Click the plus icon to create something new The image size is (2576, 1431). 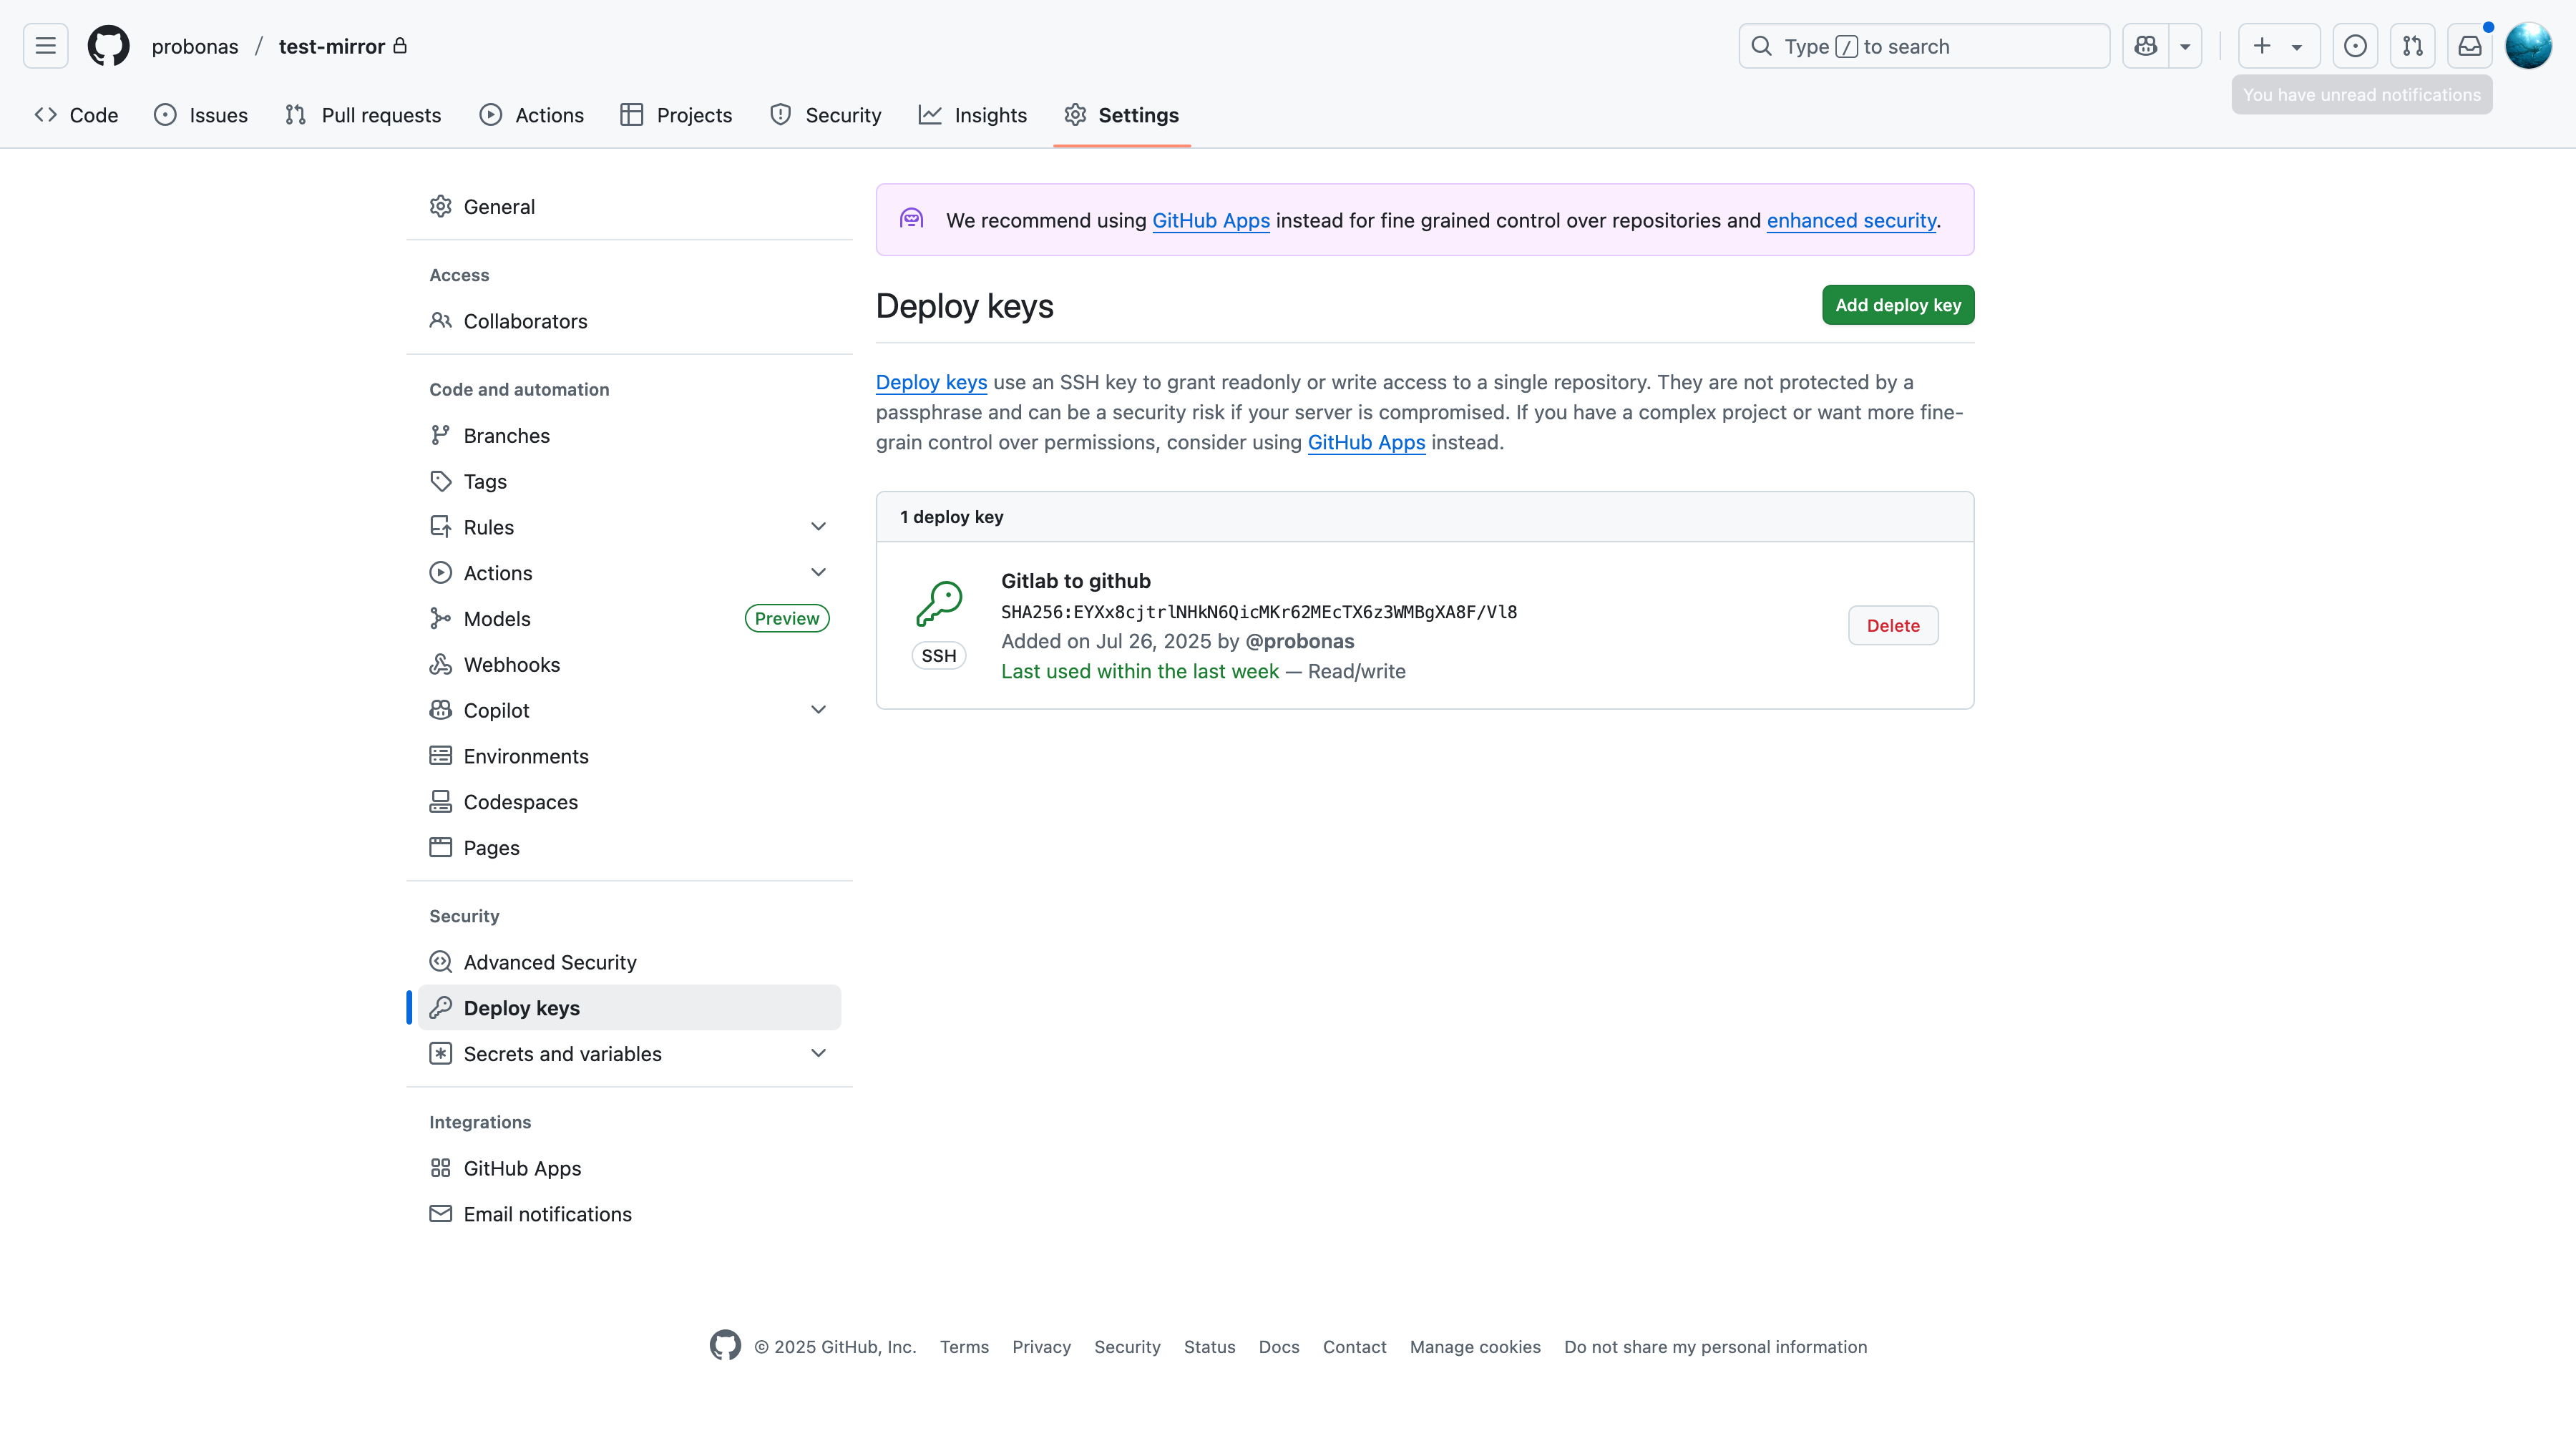[2261, 46]
